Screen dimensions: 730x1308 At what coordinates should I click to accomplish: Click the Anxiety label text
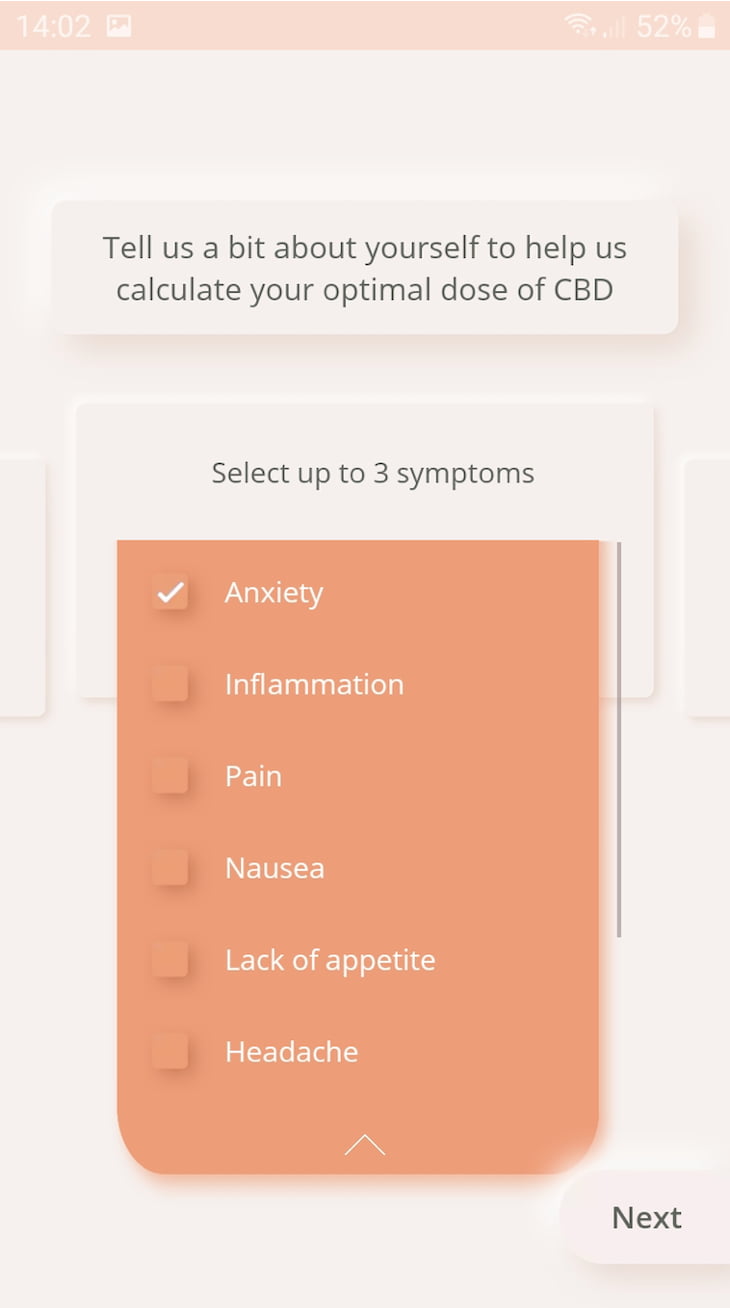274,593
